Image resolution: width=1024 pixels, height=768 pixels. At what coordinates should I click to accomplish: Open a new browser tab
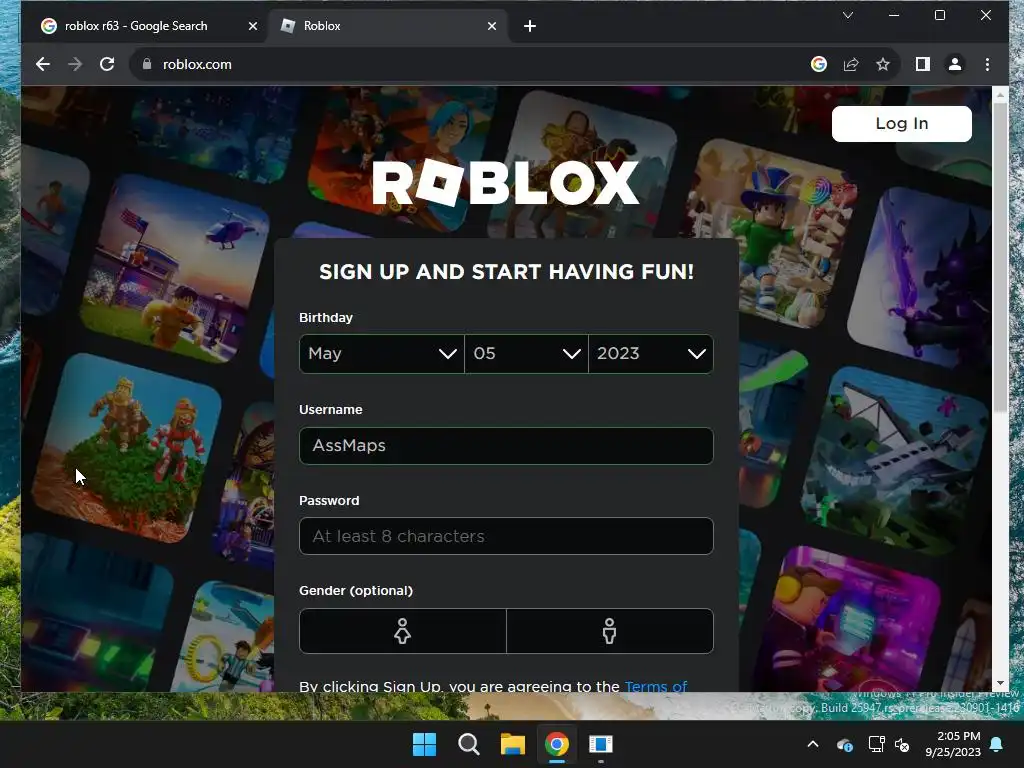[x=530, y=26]
